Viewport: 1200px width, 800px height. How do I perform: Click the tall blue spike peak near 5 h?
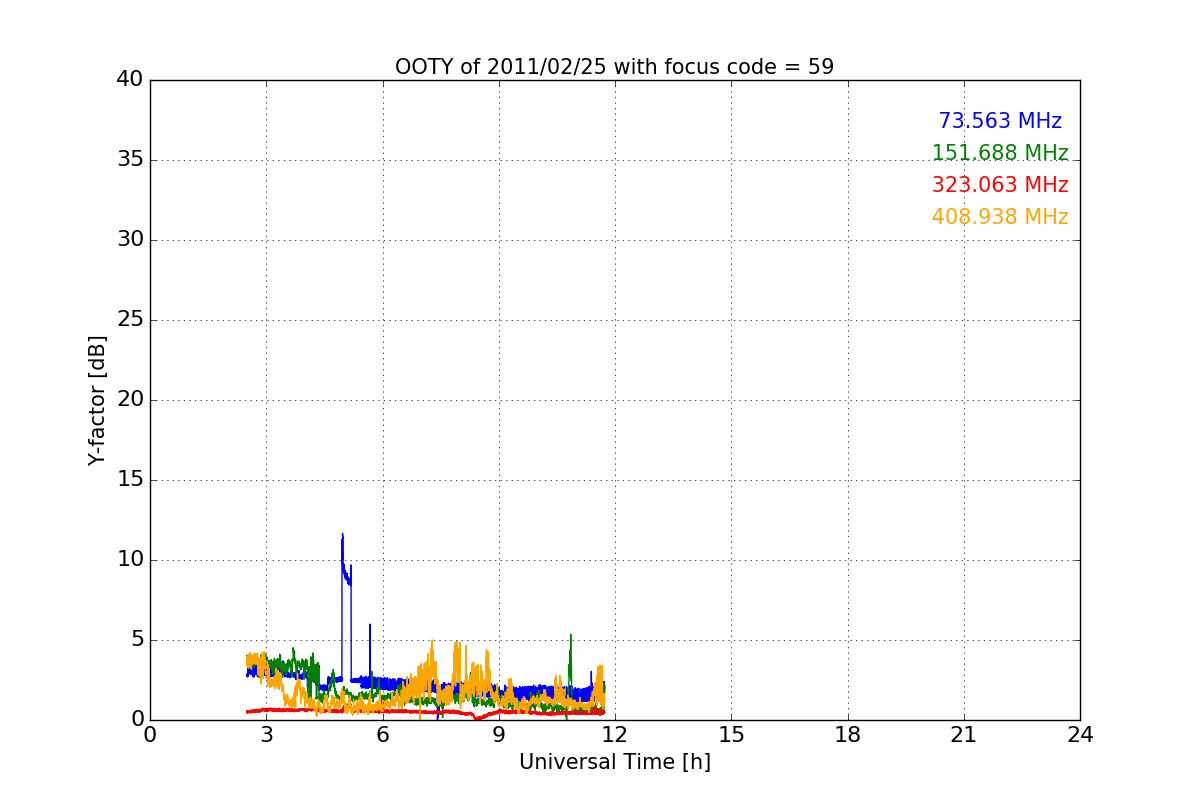click(342, 535)
